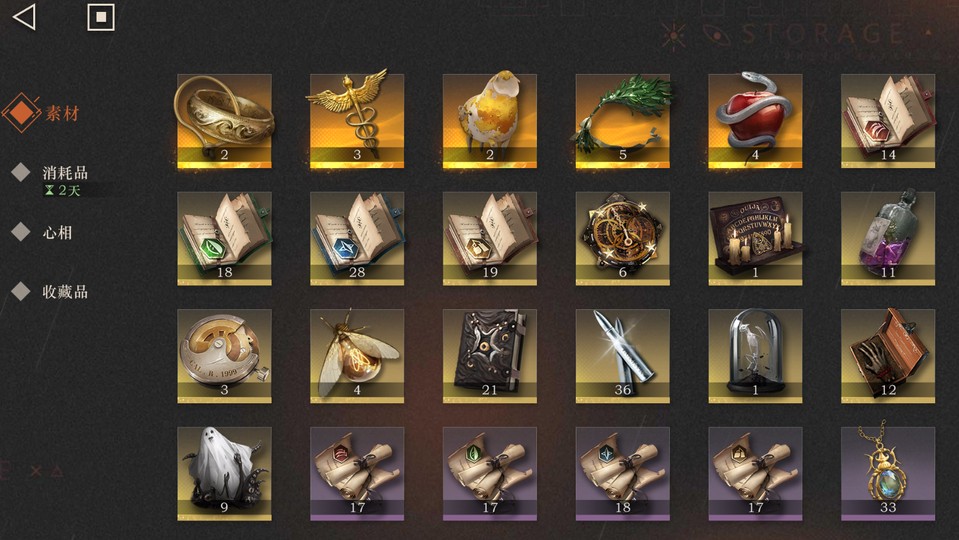Select the golden bowl item
The image size is (959, 540).
tap(224, 121)
